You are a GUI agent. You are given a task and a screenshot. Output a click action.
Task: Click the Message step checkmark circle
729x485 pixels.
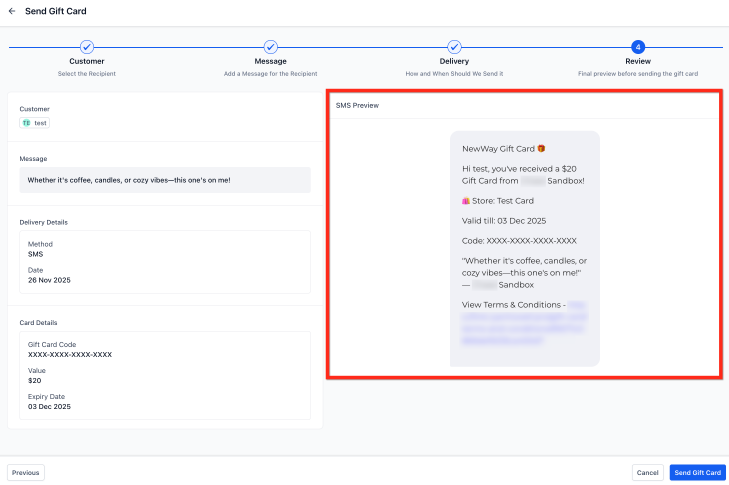[x=270, y=47]
